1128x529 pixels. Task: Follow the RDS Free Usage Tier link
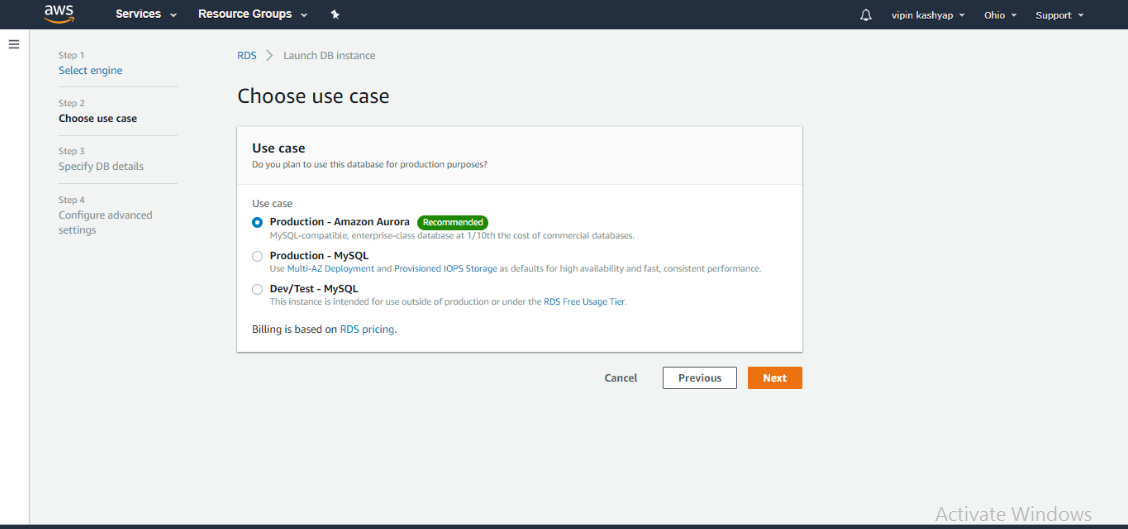tap(585, 302)
